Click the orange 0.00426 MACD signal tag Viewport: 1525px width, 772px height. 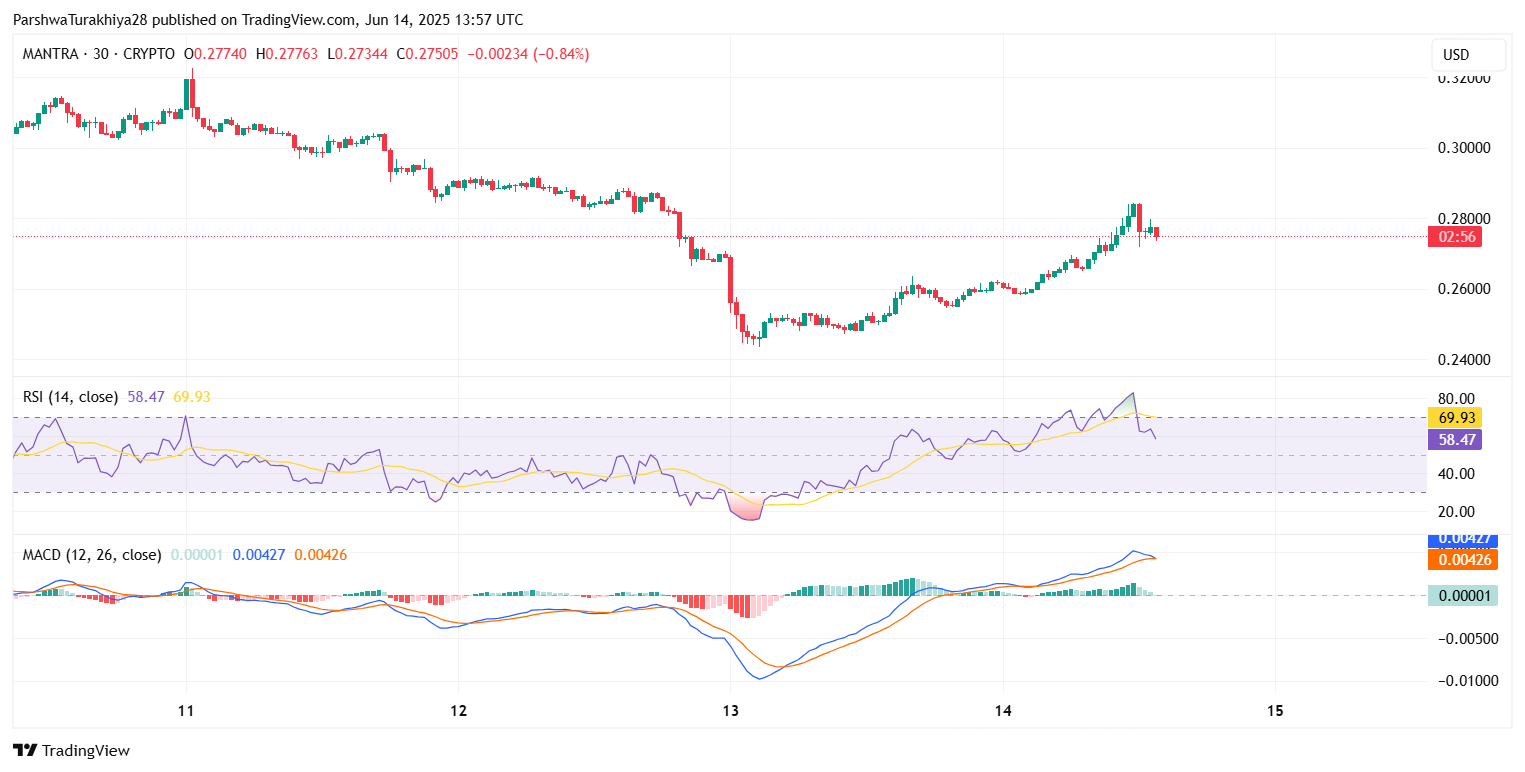pos(1461,559)
